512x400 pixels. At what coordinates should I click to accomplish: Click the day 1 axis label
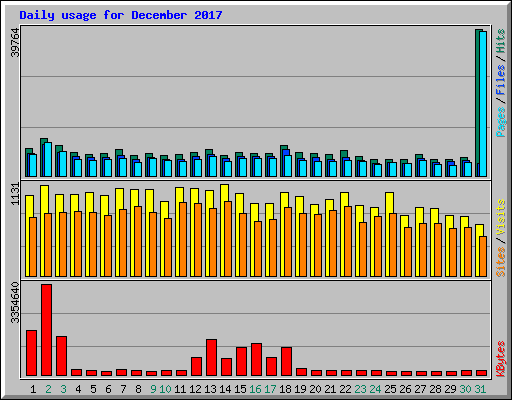[33, 389]
